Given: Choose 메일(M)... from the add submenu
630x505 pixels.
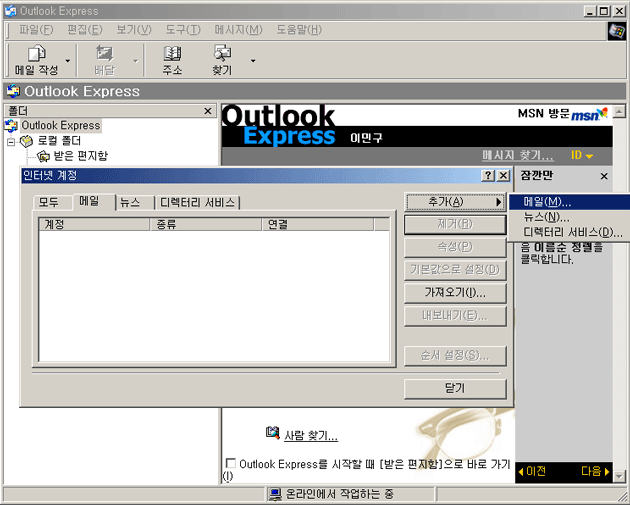Looking at the screenshot, I should coord(569,202).
